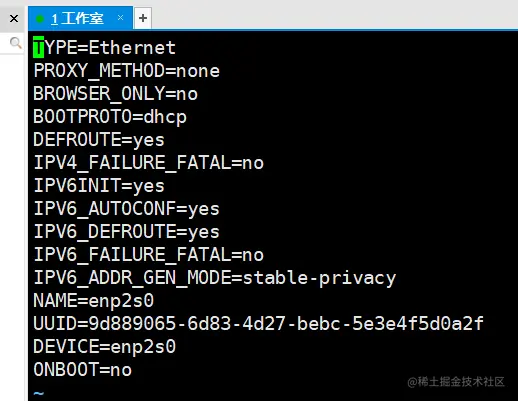518x401 pixels.
Task: Click the UUID value text
Action: (286, 323)
